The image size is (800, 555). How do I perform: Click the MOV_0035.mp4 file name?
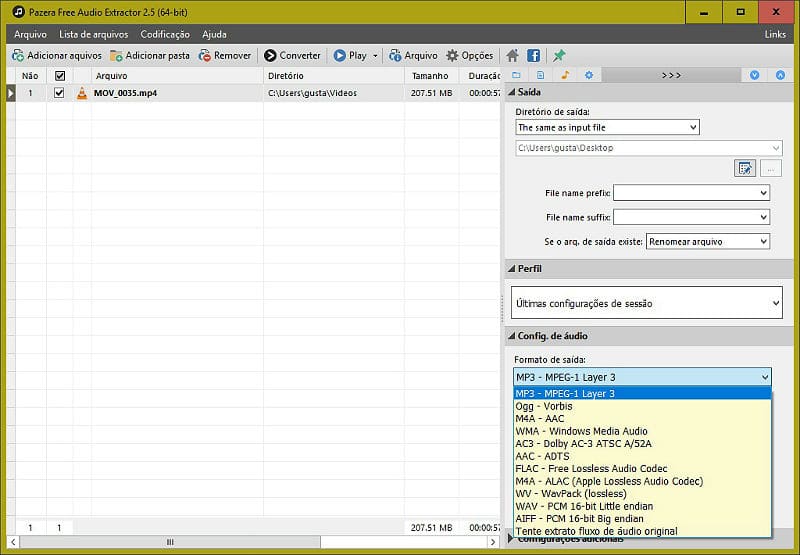126,93
